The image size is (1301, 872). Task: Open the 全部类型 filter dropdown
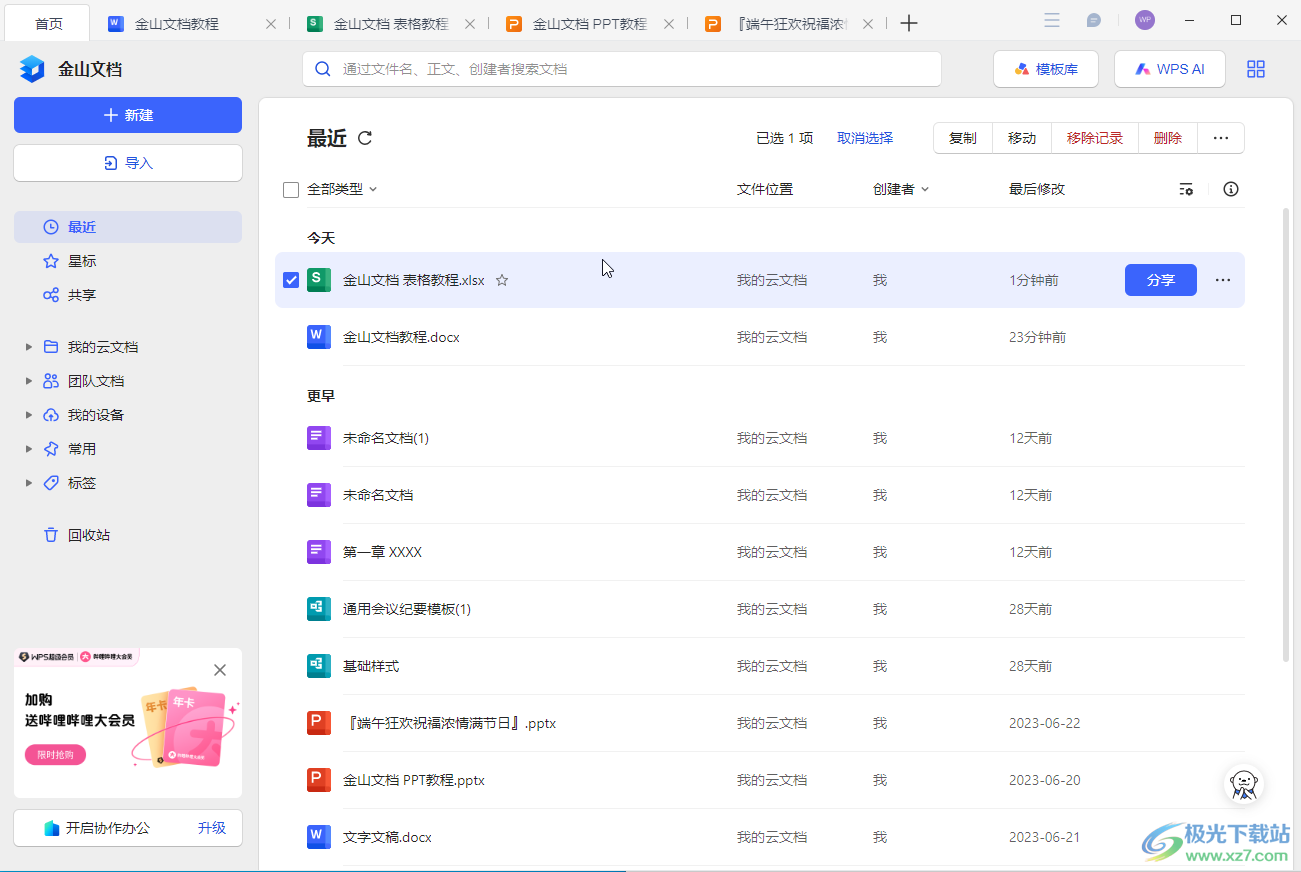pos(342,189)
